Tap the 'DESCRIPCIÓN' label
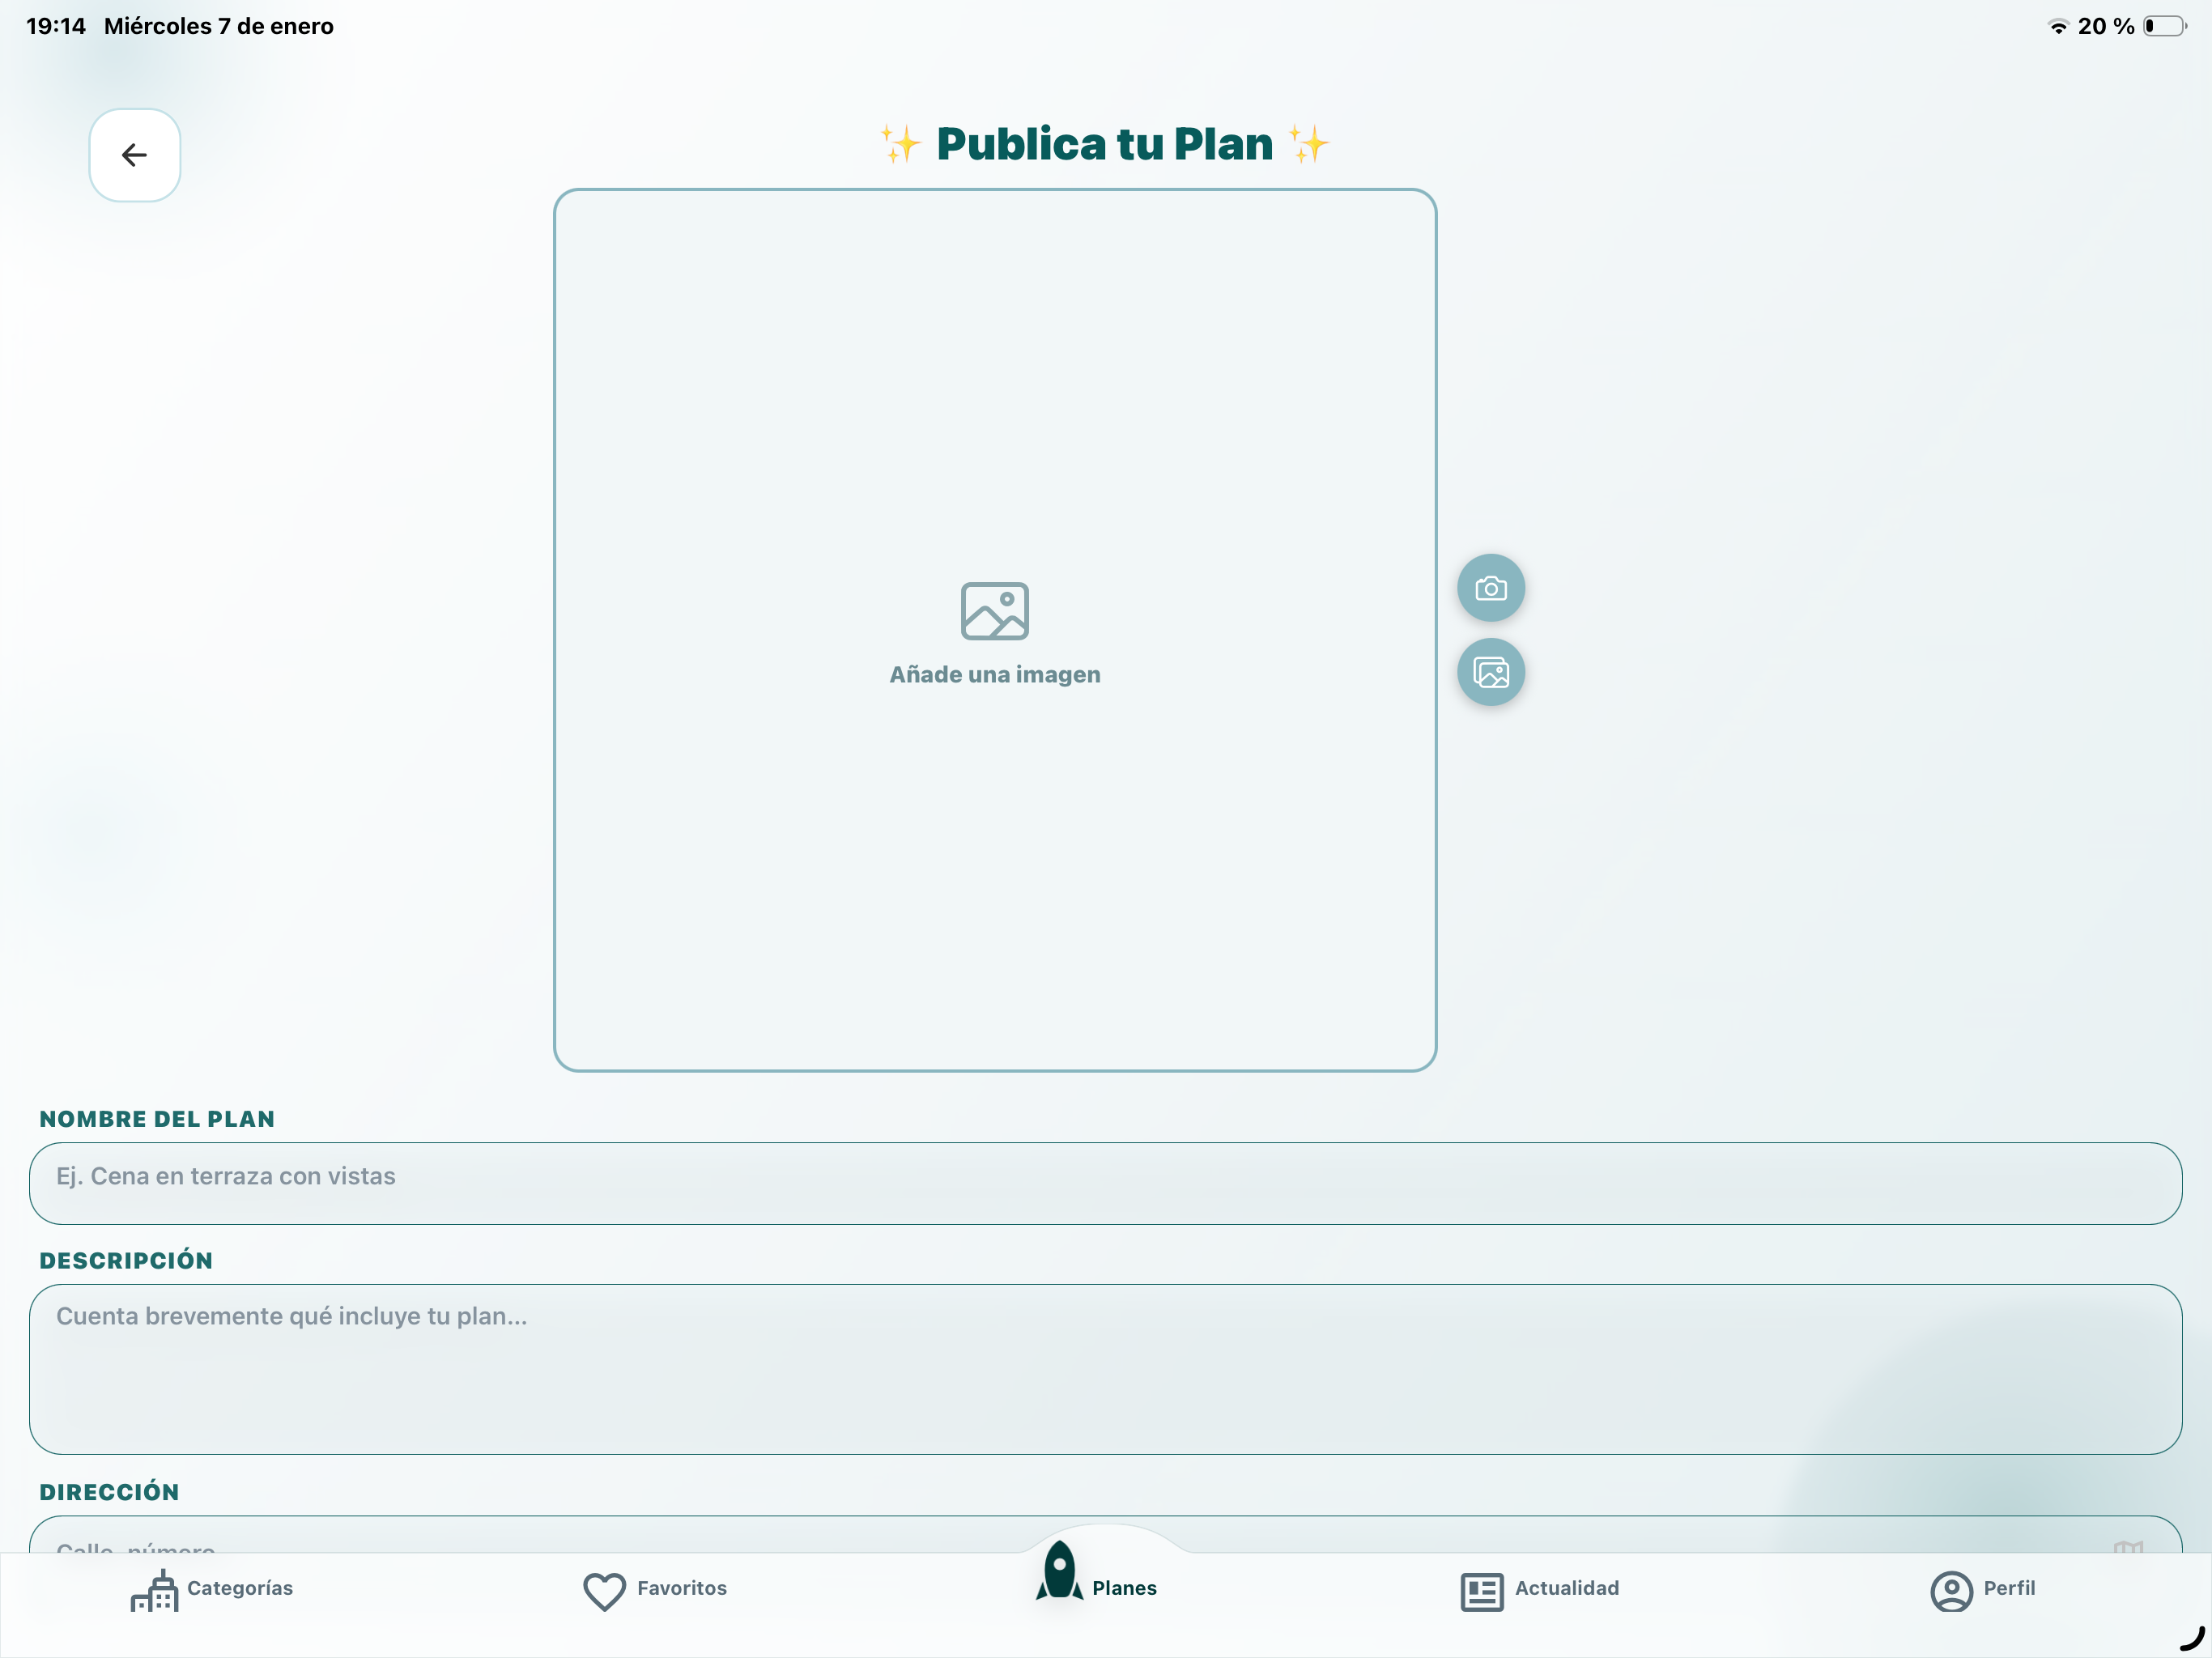The height and width of the screenshot is (1658, 2212). pos(126,1260)
